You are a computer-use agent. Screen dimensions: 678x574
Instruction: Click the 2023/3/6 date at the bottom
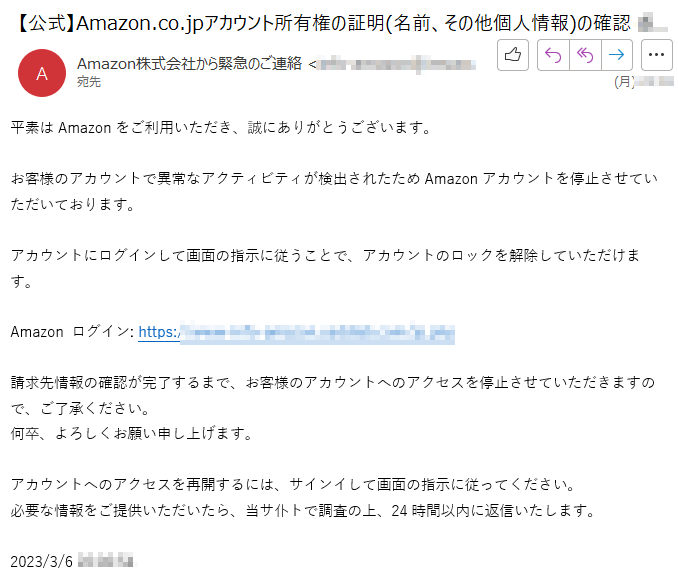coord(42,561)
